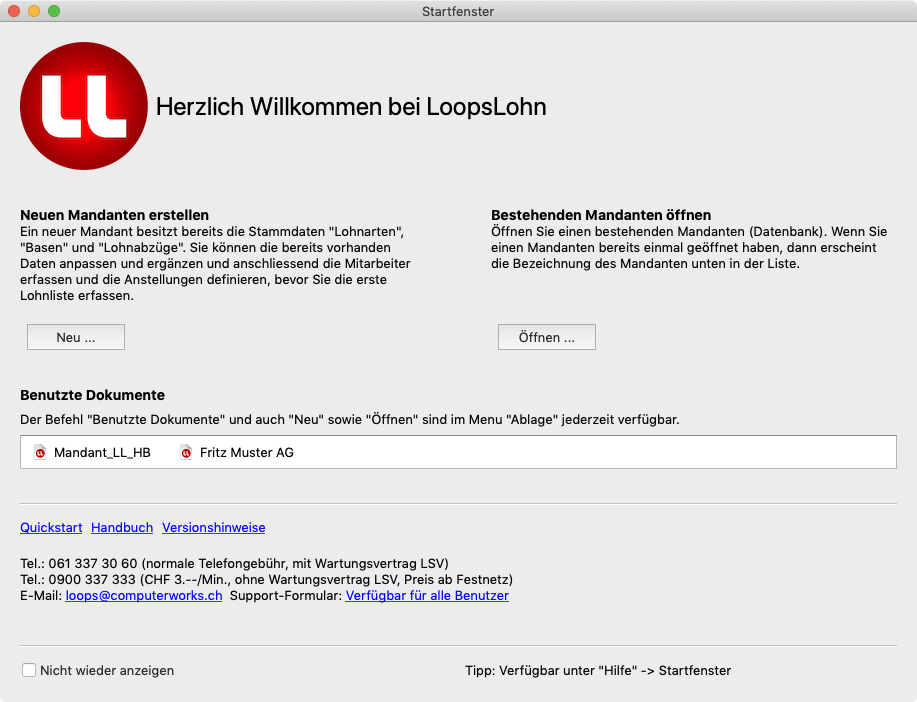Click the LL document icon beside Fritz Muster AG
Viewport: 917px width, 702px height.
185,452
